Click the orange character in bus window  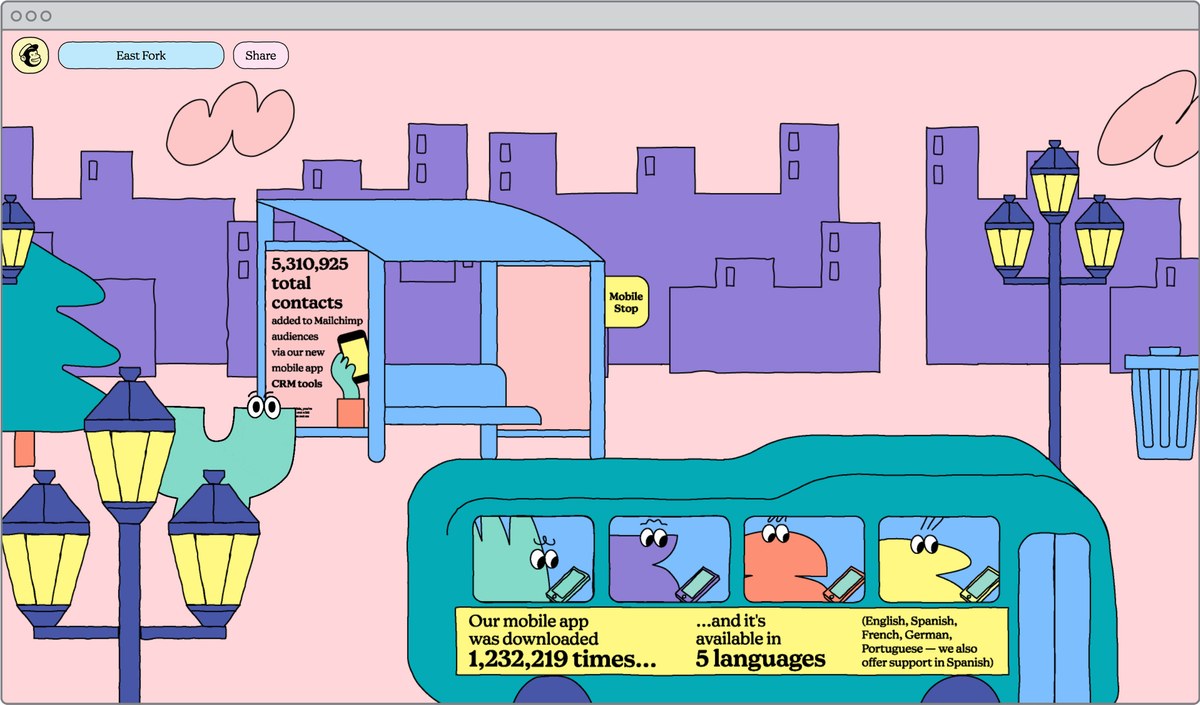(x=786, y=563)
